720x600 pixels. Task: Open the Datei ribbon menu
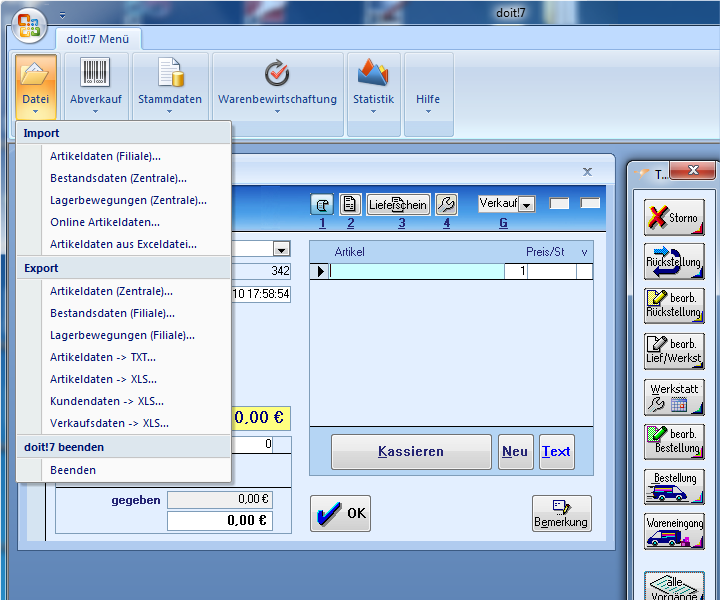pyautogui.click(x=35, y=86)
